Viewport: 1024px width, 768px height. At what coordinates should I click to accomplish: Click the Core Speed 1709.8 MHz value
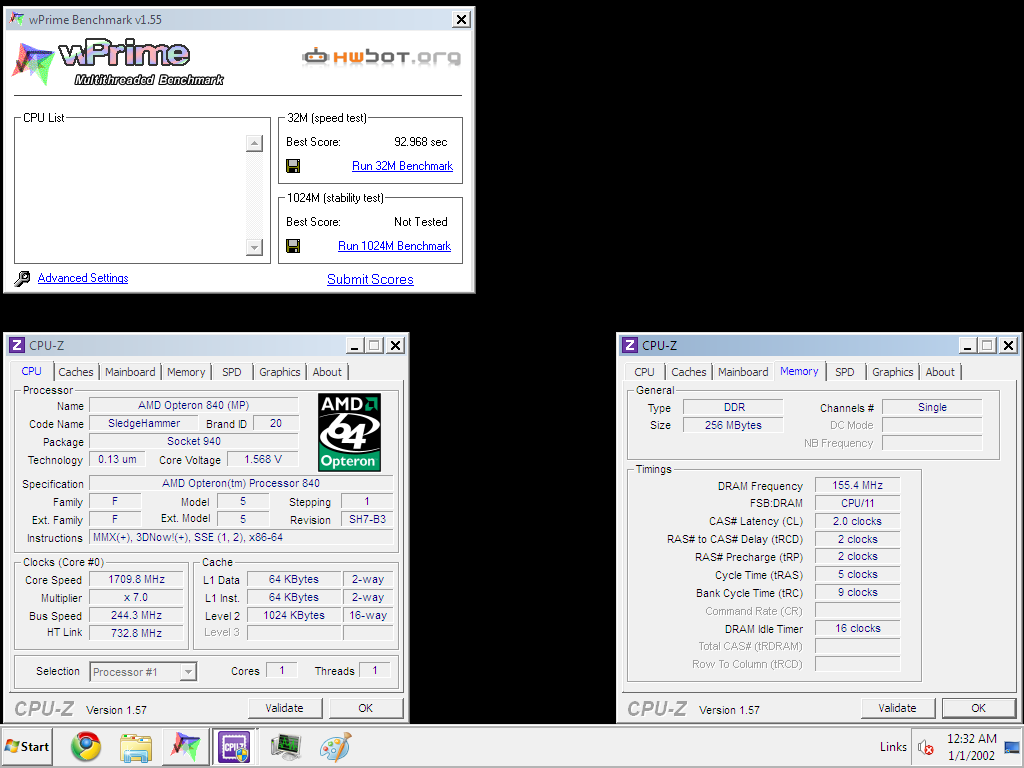point(136,579)
